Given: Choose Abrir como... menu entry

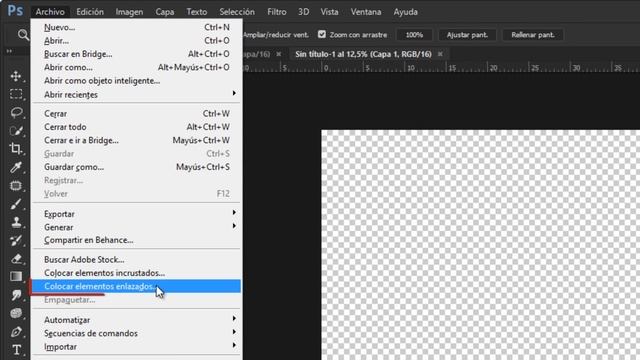Looking at the screenshot, I should click(x=136, y=67).
